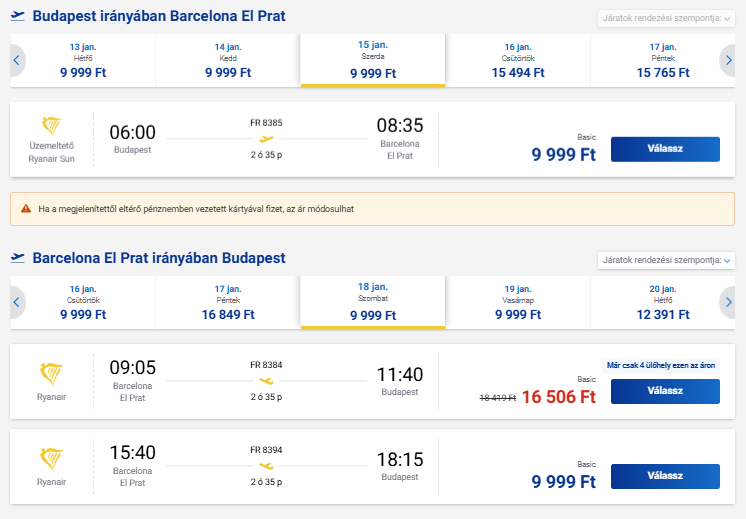Click the Ryanair logo on flight FR 8394
Image resolution: width=746 pixels, height=519 pixels.
51,459
